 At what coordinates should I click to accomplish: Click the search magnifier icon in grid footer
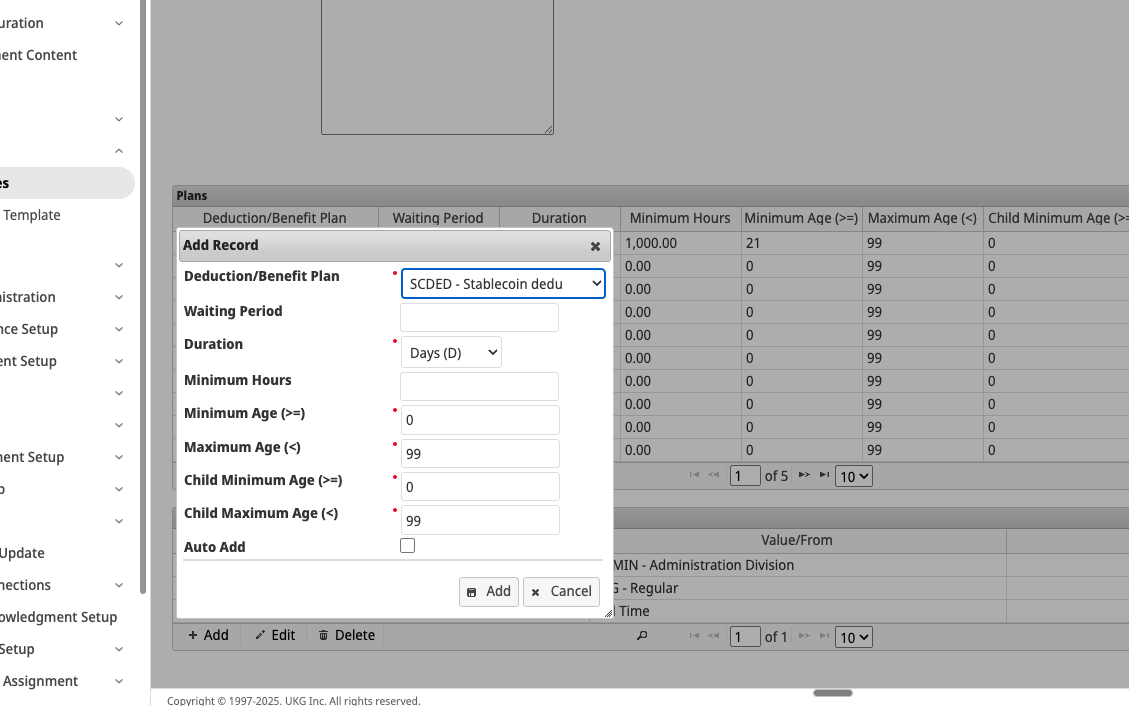click(642, 635)
